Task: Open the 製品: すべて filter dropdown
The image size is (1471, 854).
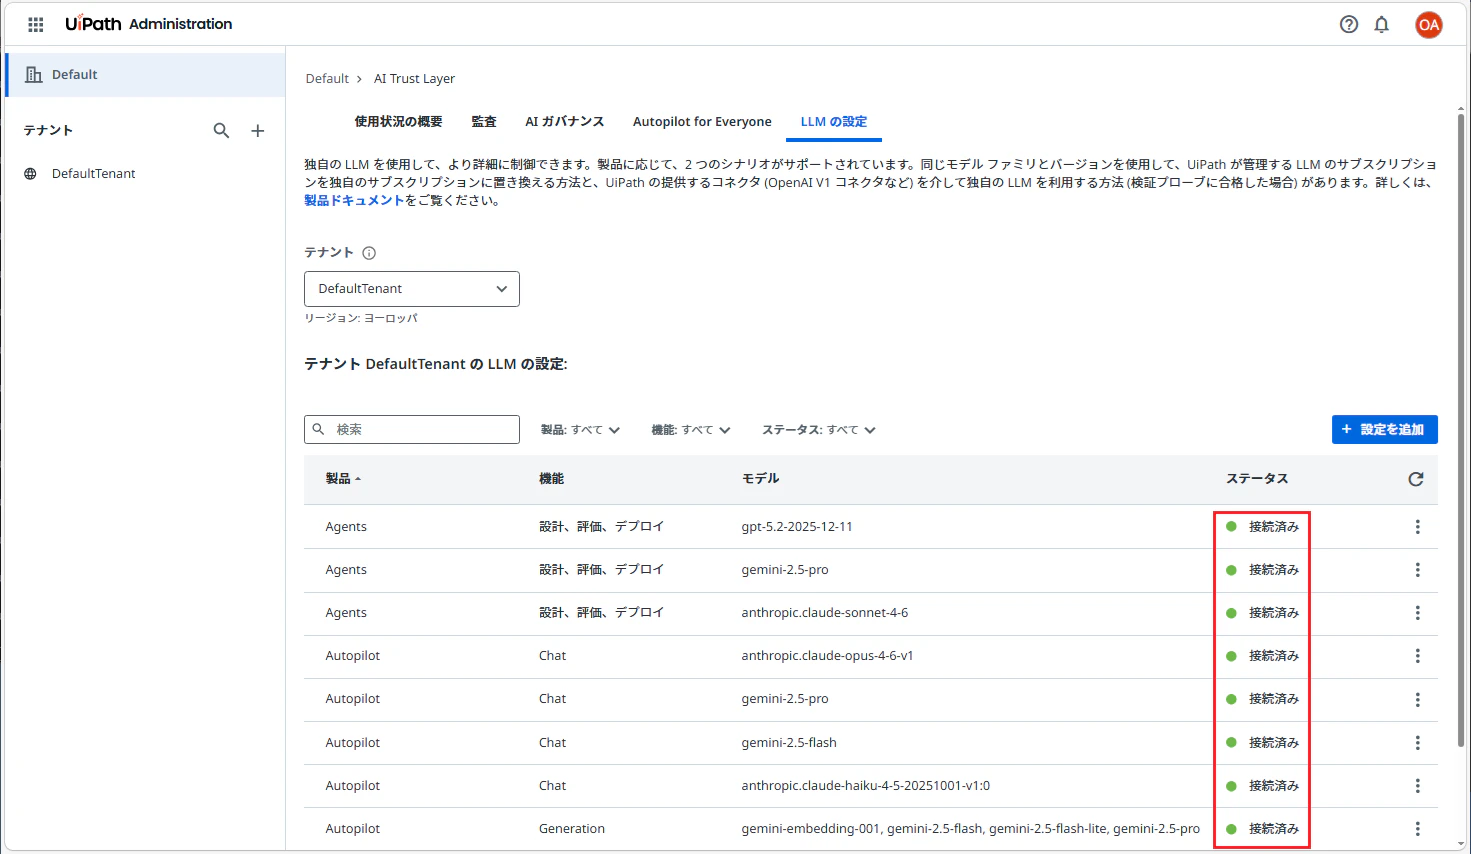Action: point(580,430)
